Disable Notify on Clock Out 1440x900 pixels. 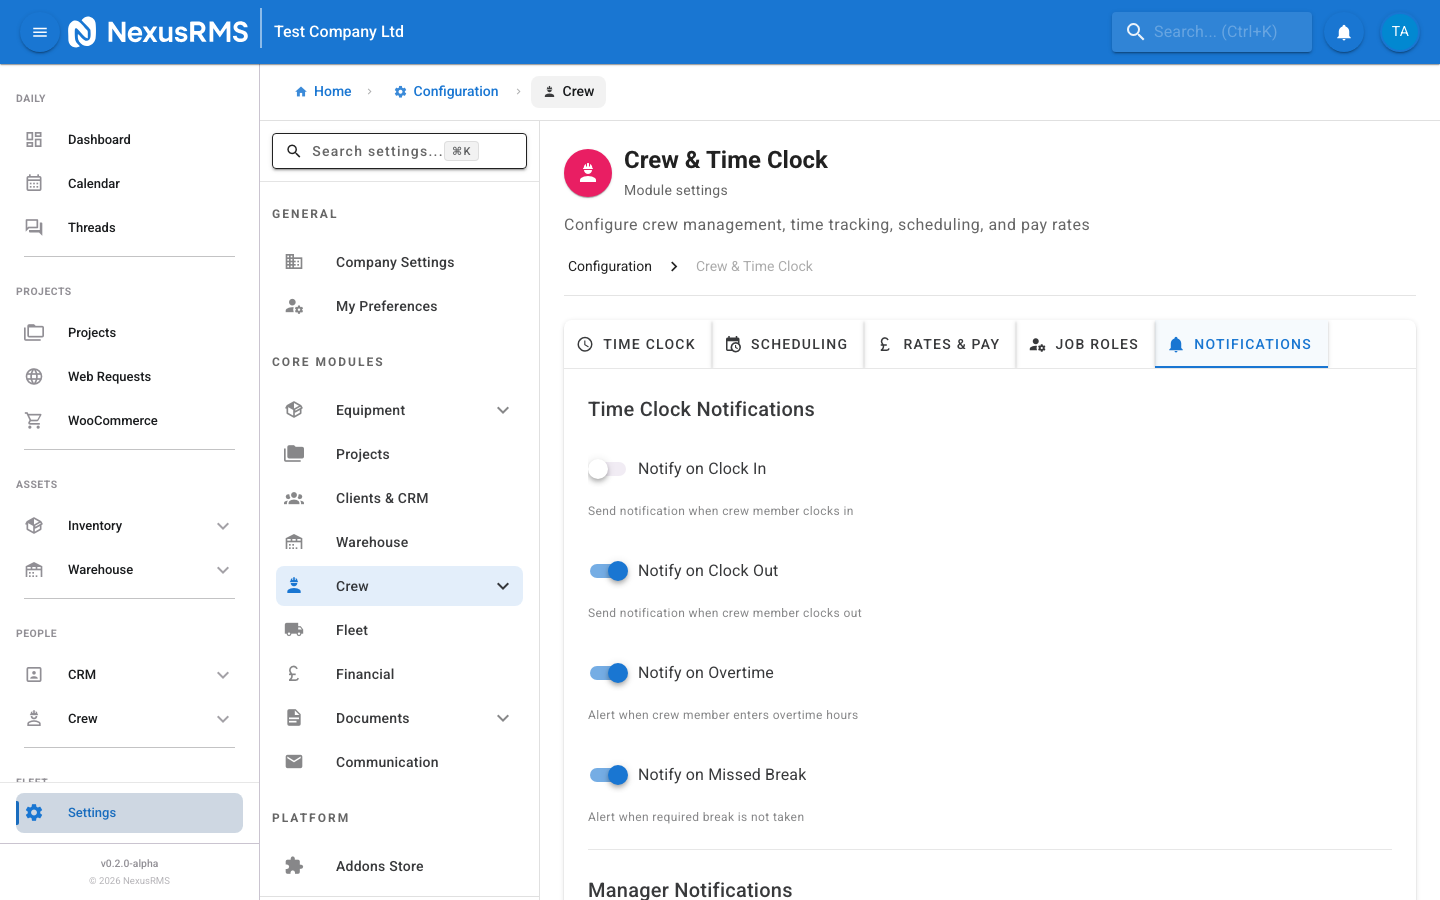tap(608, 570)
